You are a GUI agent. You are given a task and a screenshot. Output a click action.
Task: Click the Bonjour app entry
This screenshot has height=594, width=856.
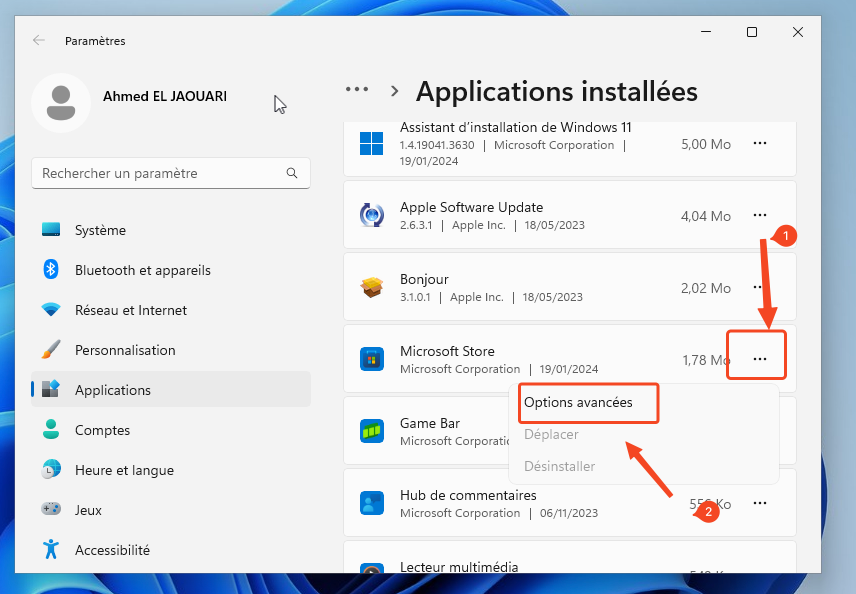520,288
